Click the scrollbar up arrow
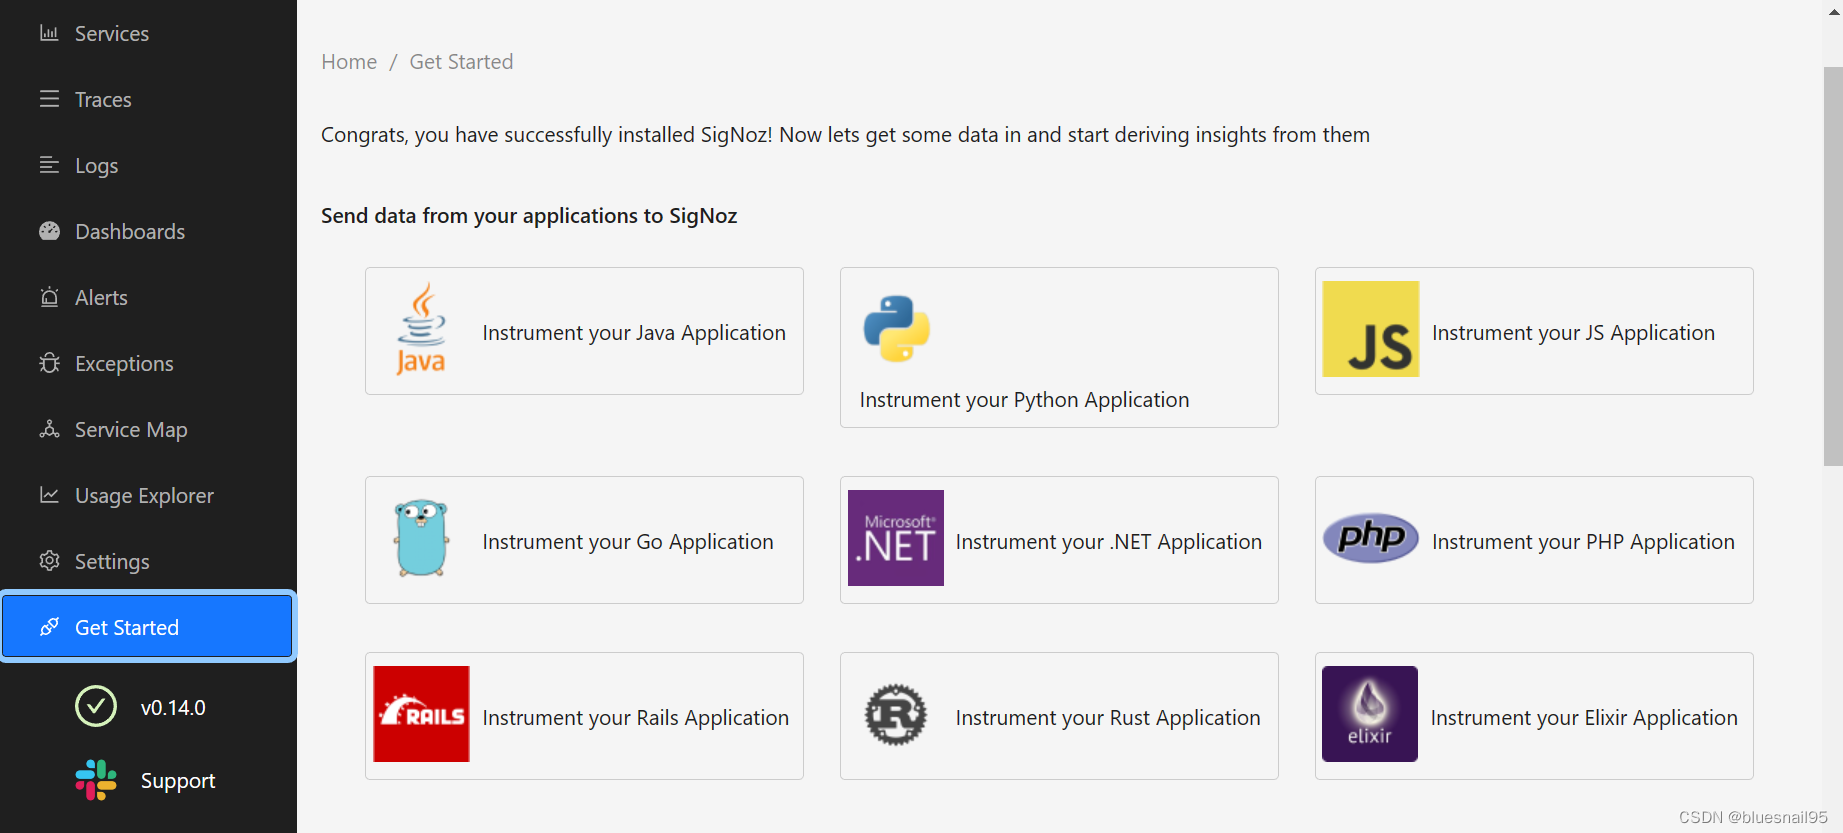Image resolution: width=1843 pixels, height=833 pixels. (x=1833, y=11)
